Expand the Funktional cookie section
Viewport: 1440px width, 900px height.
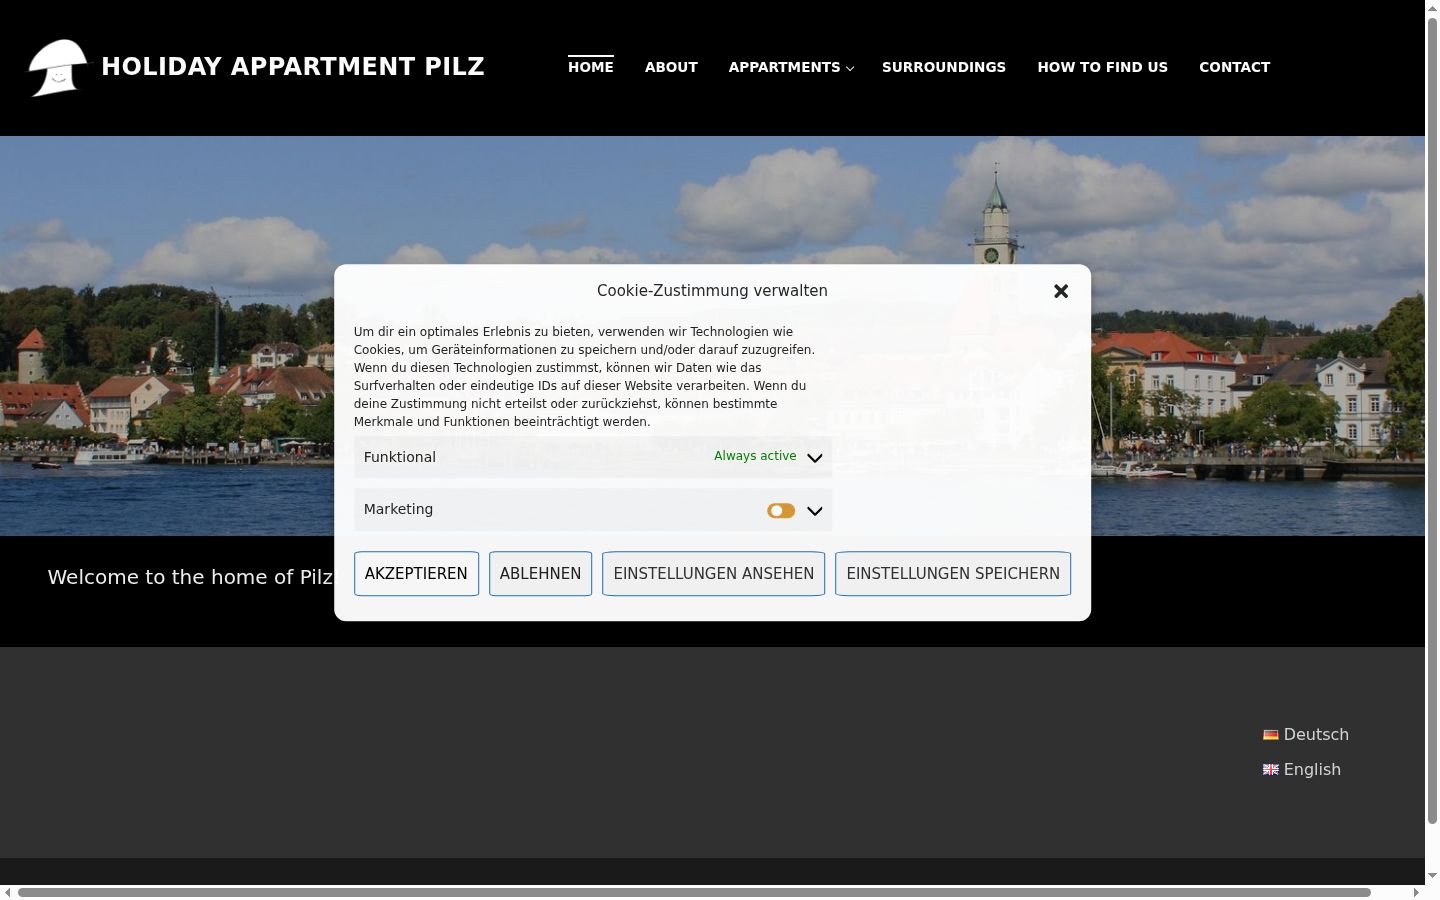click(815, 458)
